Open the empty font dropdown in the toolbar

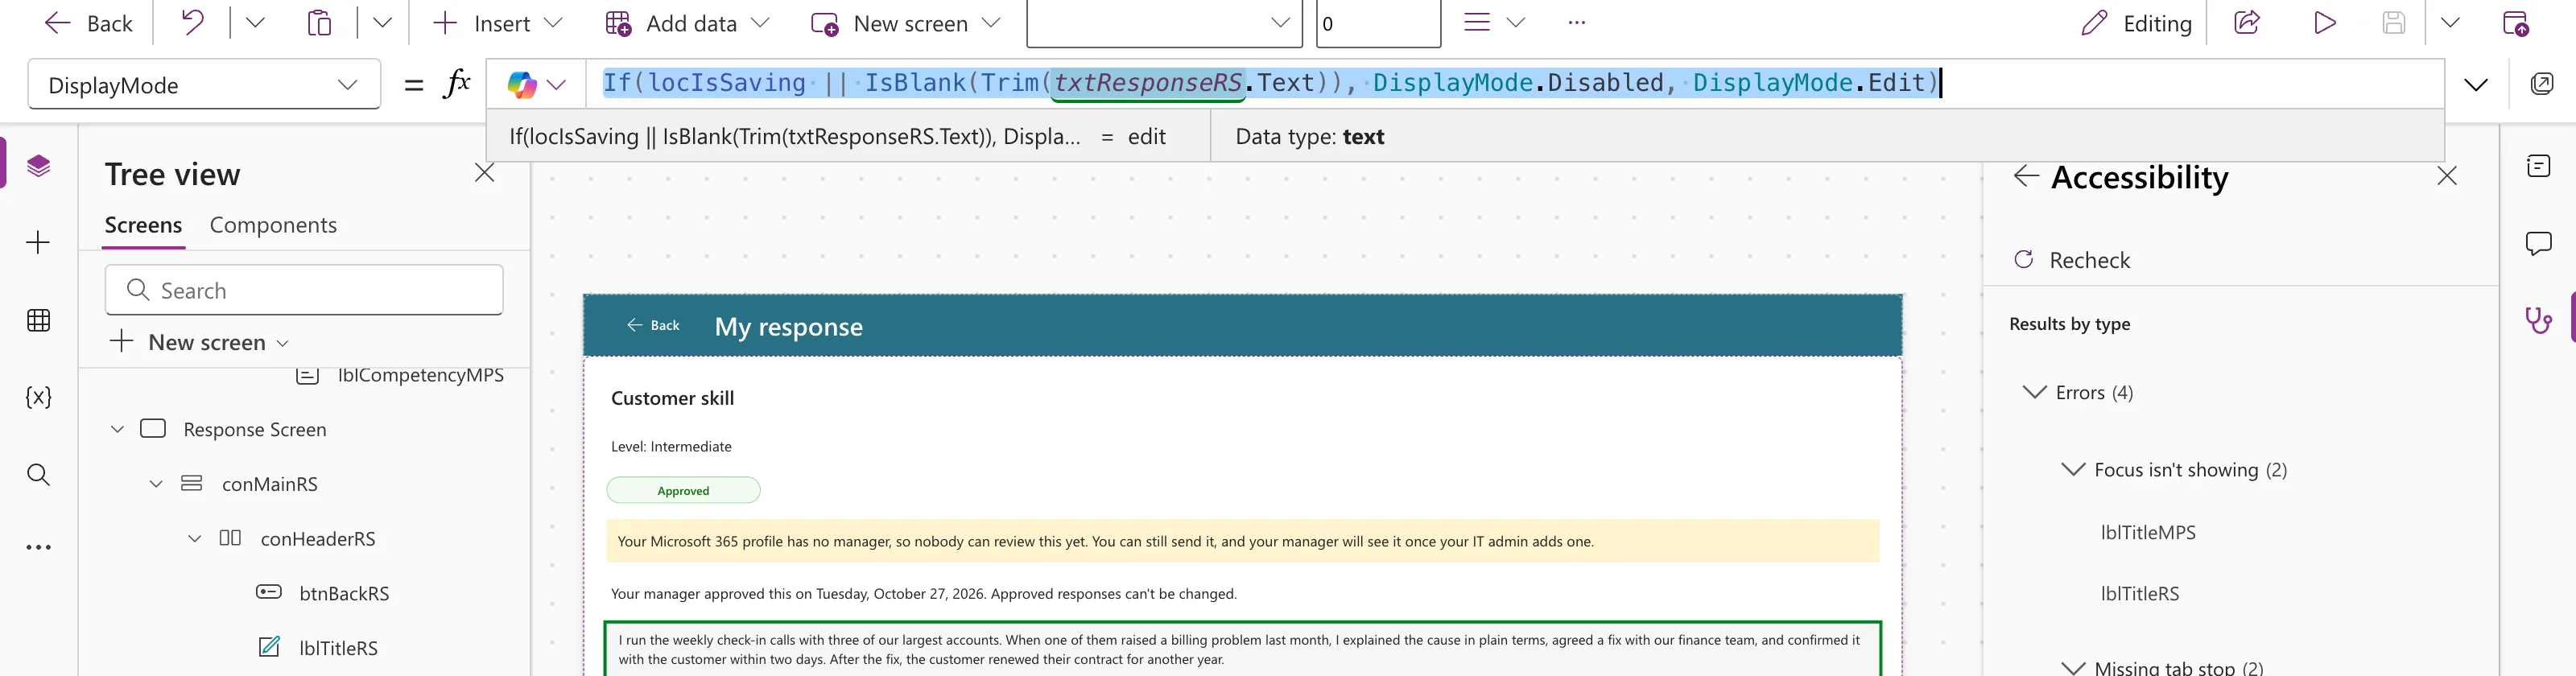tap(1164, 23)
